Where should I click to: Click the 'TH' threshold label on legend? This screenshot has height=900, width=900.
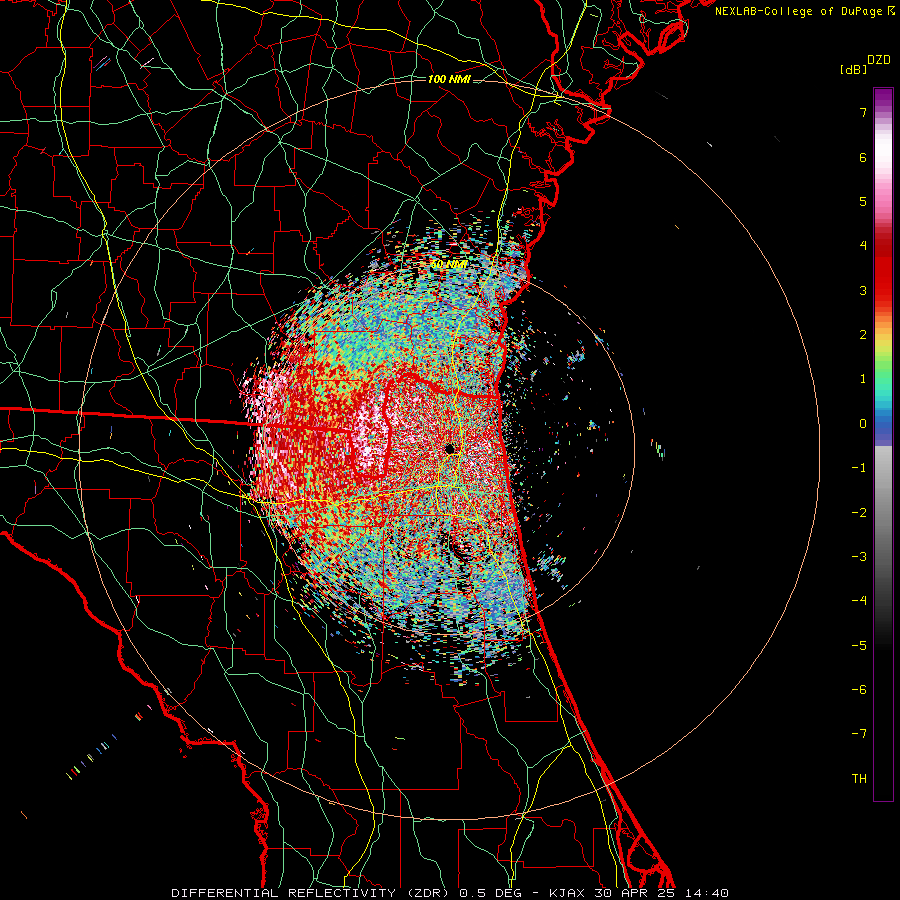pos(859,779)
